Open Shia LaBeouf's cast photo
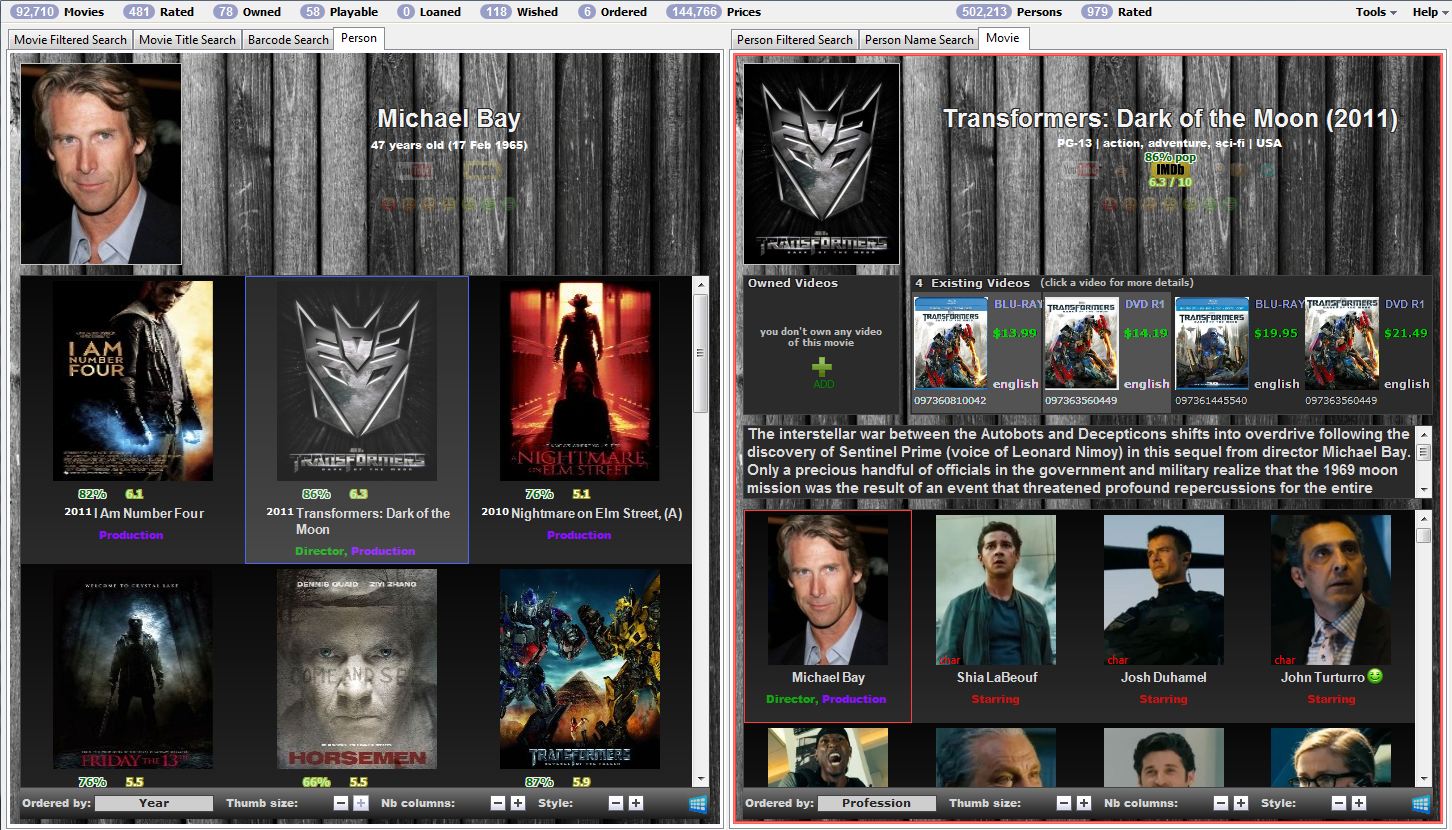The height and width of the screenshot is (830, 1452). 996,590
